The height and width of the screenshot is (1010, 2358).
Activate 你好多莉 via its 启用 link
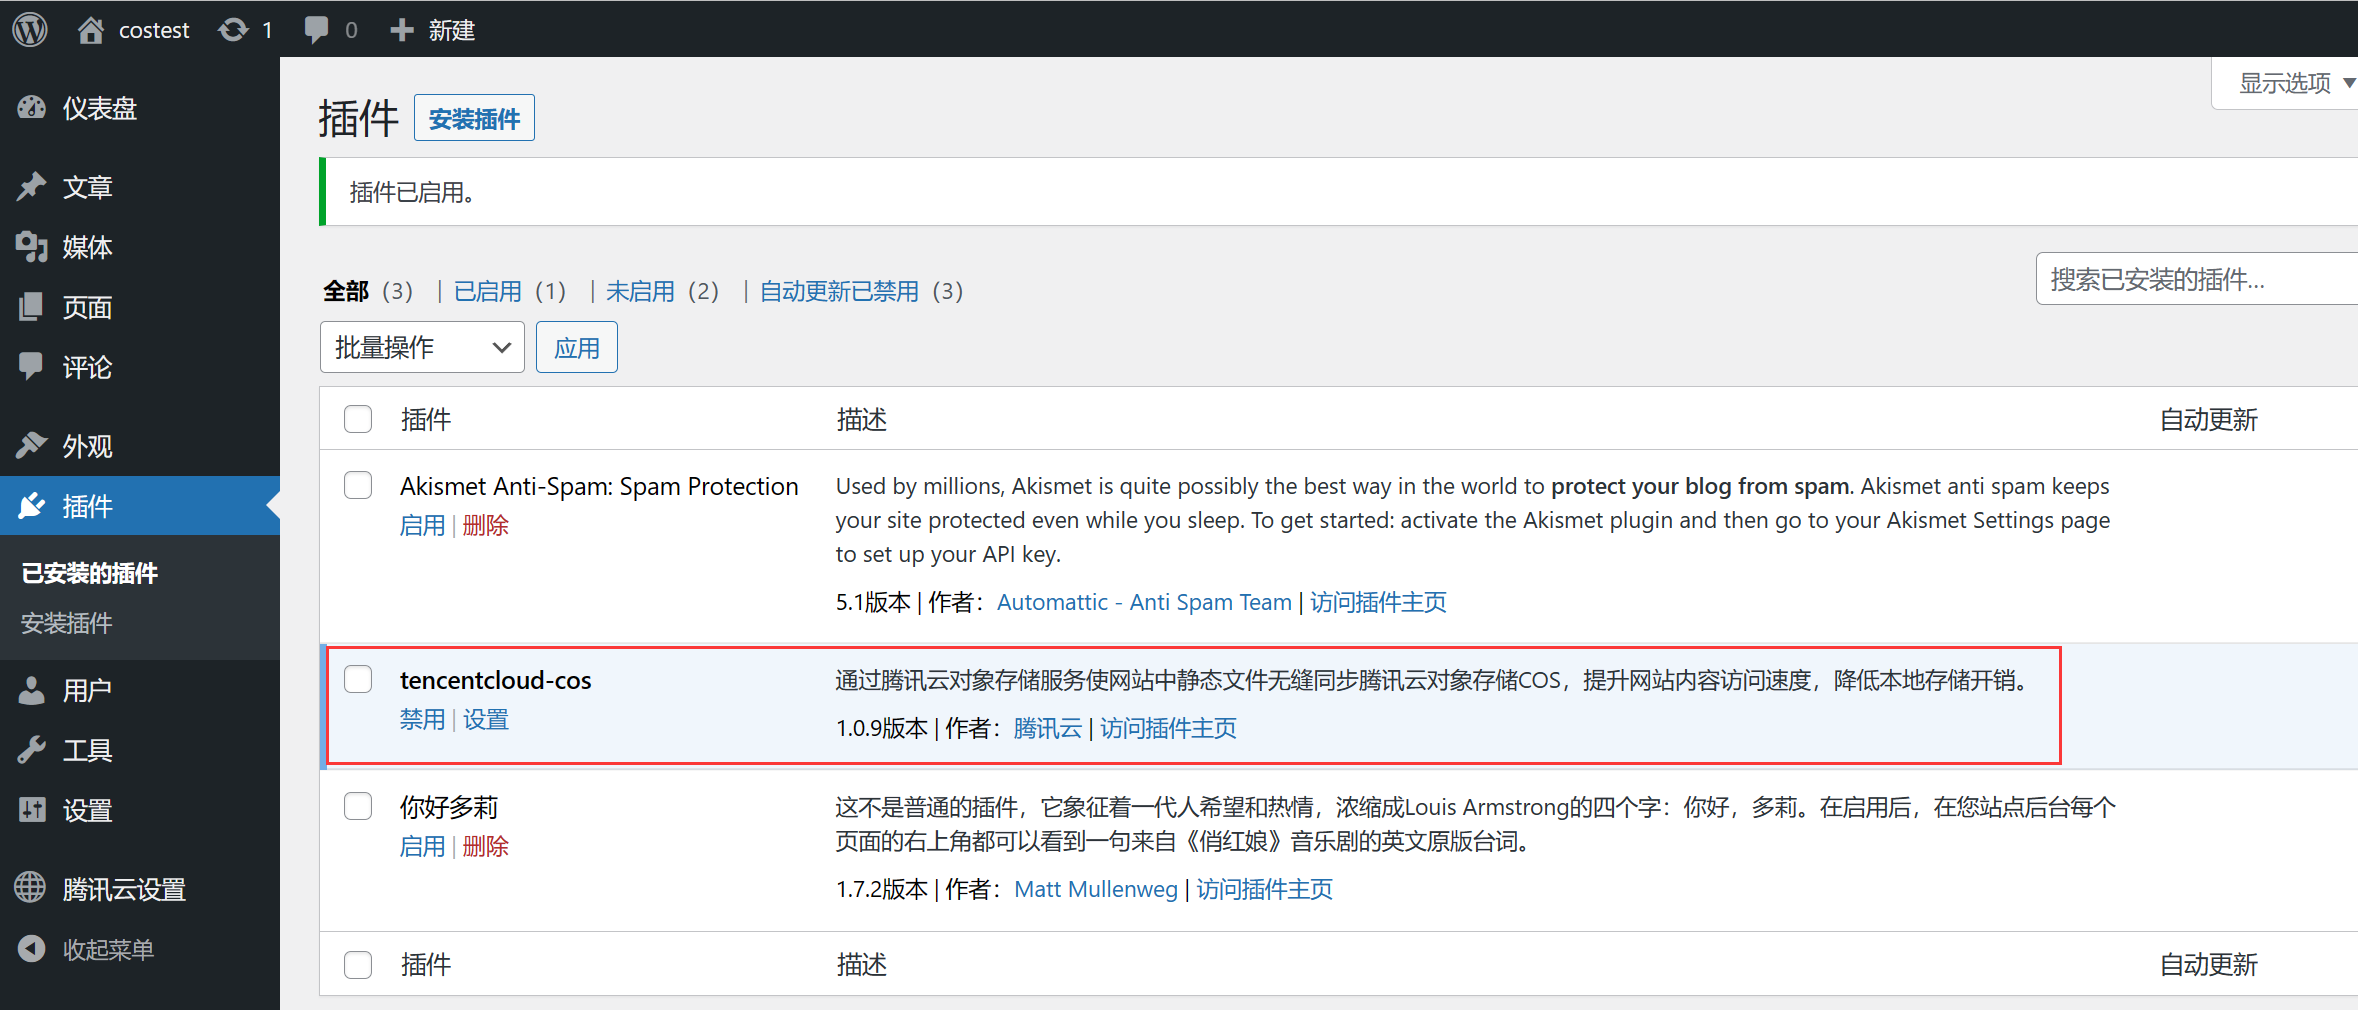pos(422,846)
